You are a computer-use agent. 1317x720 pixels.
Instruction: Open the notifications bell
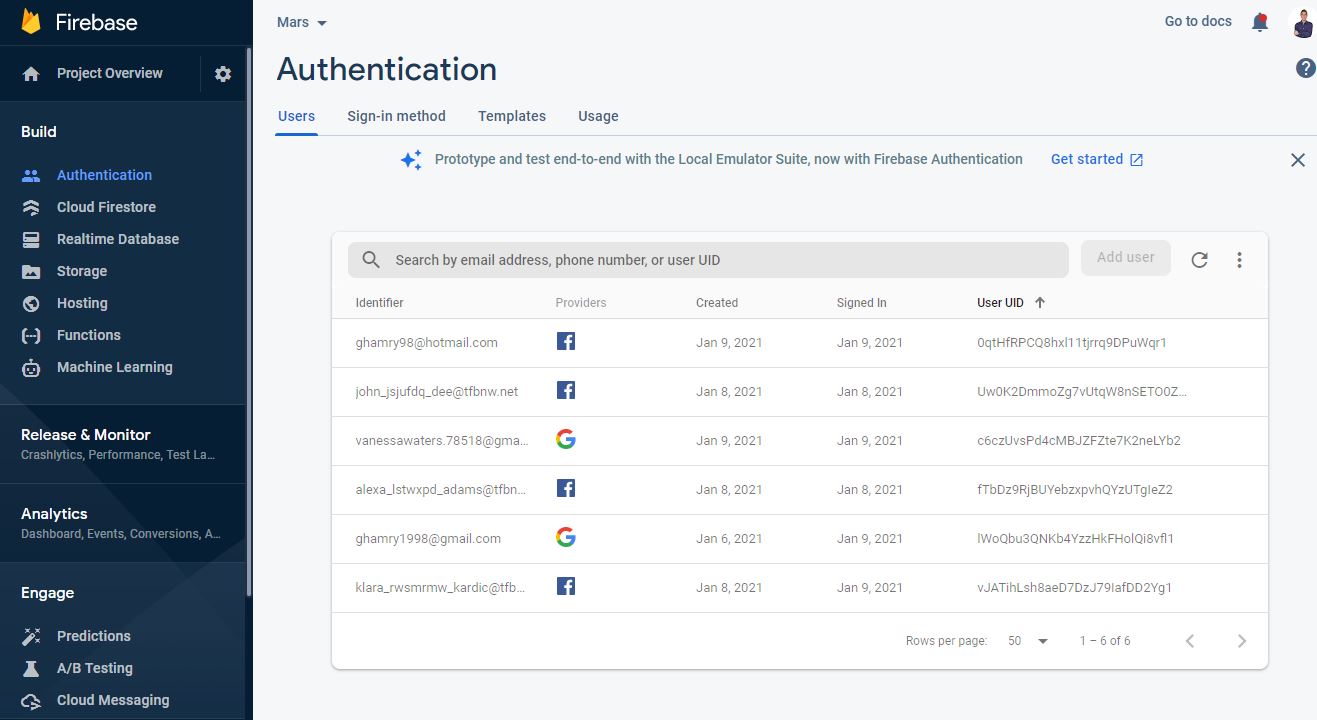(x=1260, y=22)
